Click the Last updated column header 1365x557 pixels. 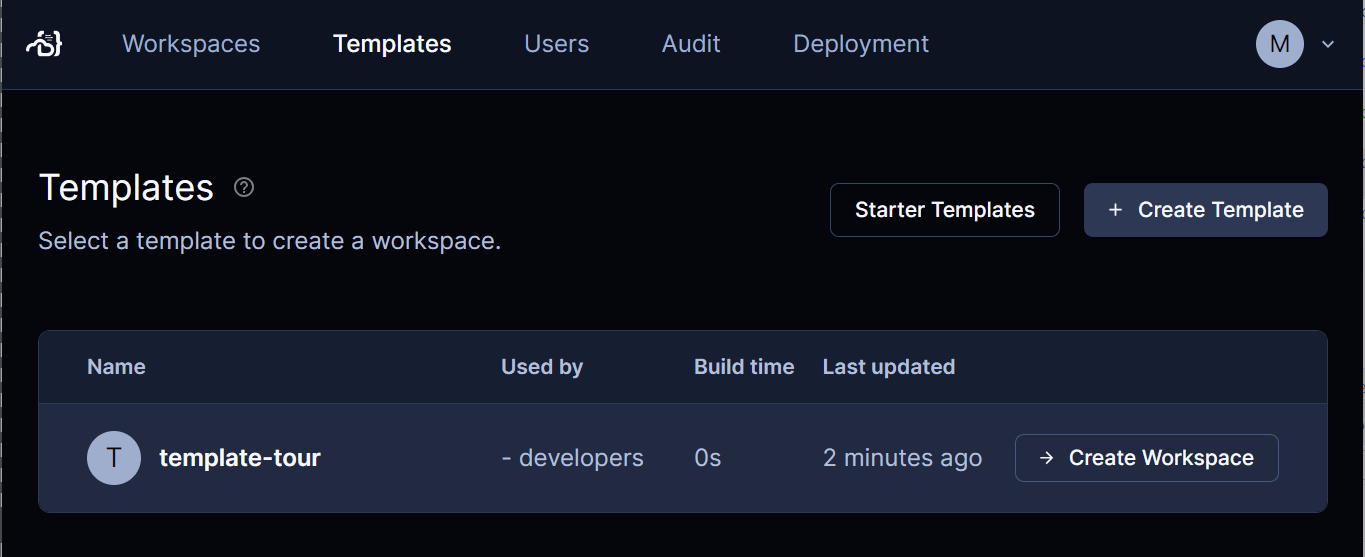[889, 367]
